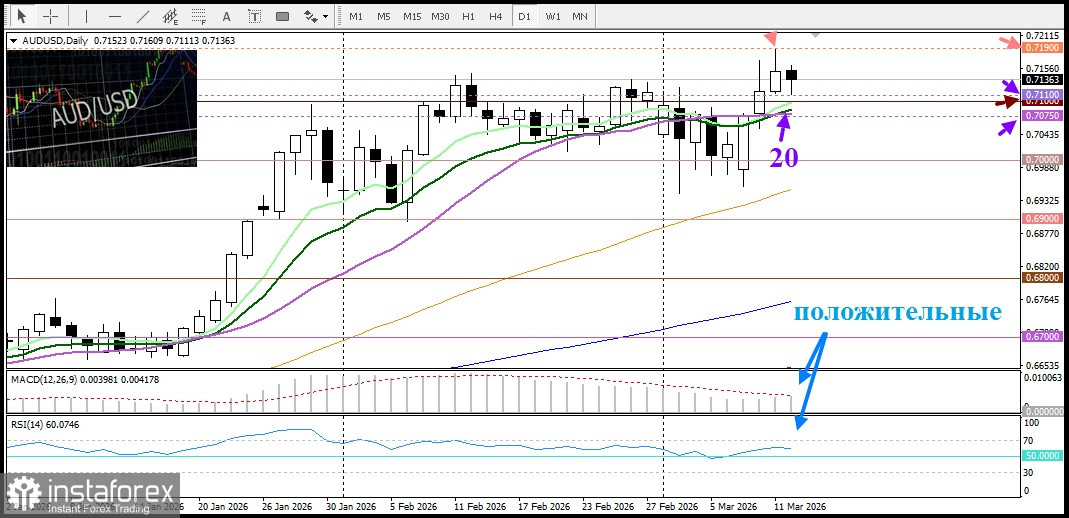
Task: Activate the crosshair tool
Action: [50, 16]
